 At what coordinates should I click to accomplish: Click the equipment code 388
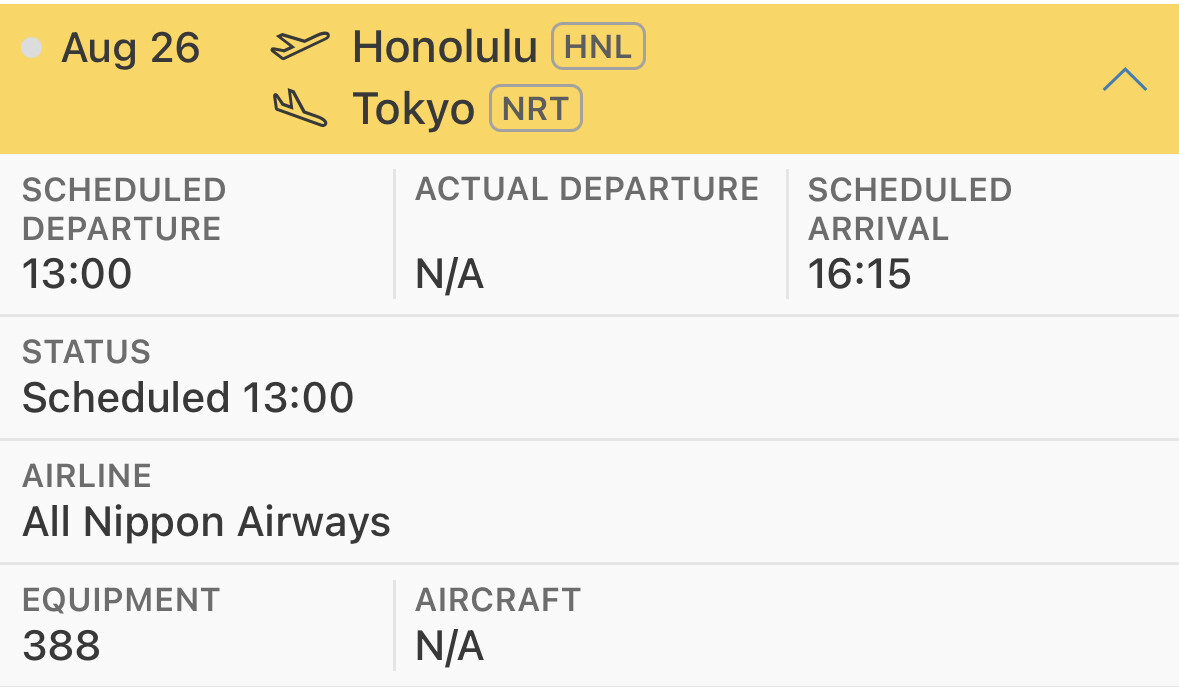click(61, 646)
